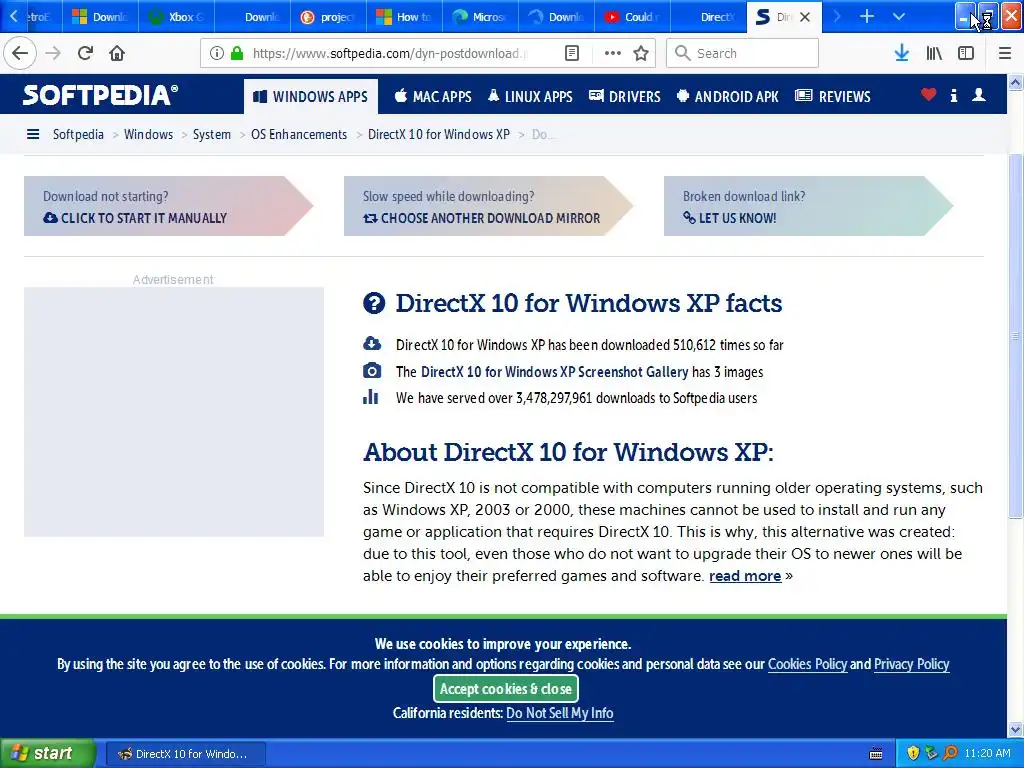This screenshot has width=1024, height=768.
Task: Report broken link via Let Us Know
Action: click(x=729, y=218)
